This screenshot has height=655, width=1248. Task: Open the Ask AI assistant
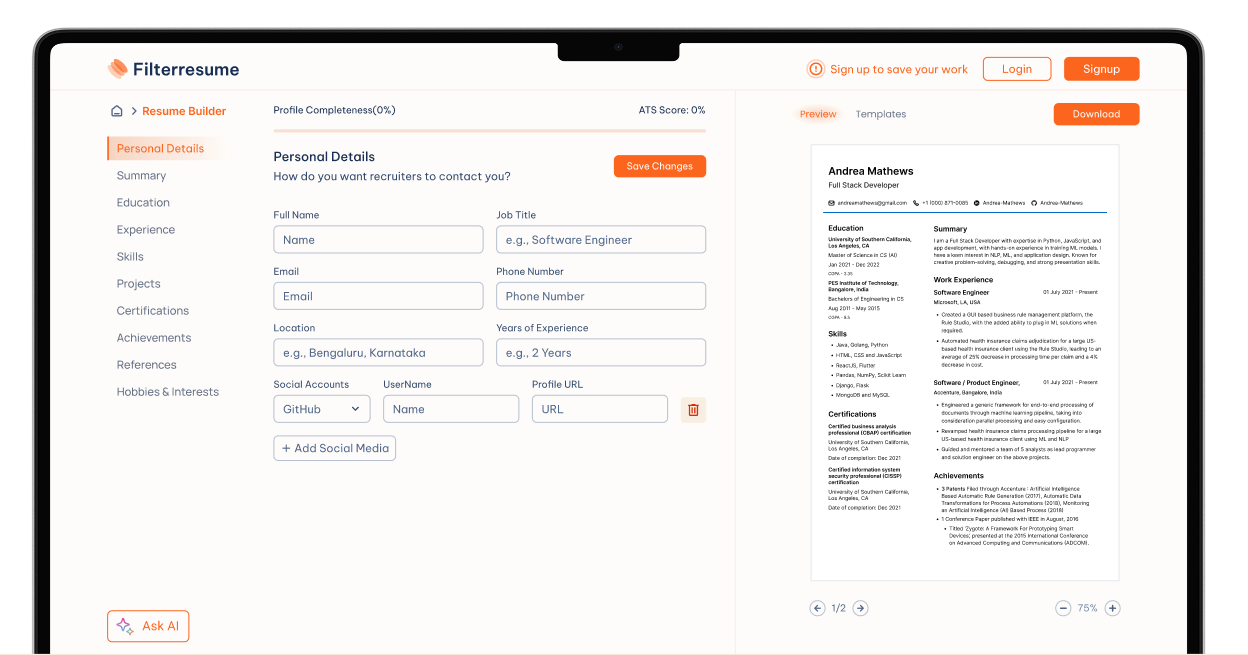148,626
